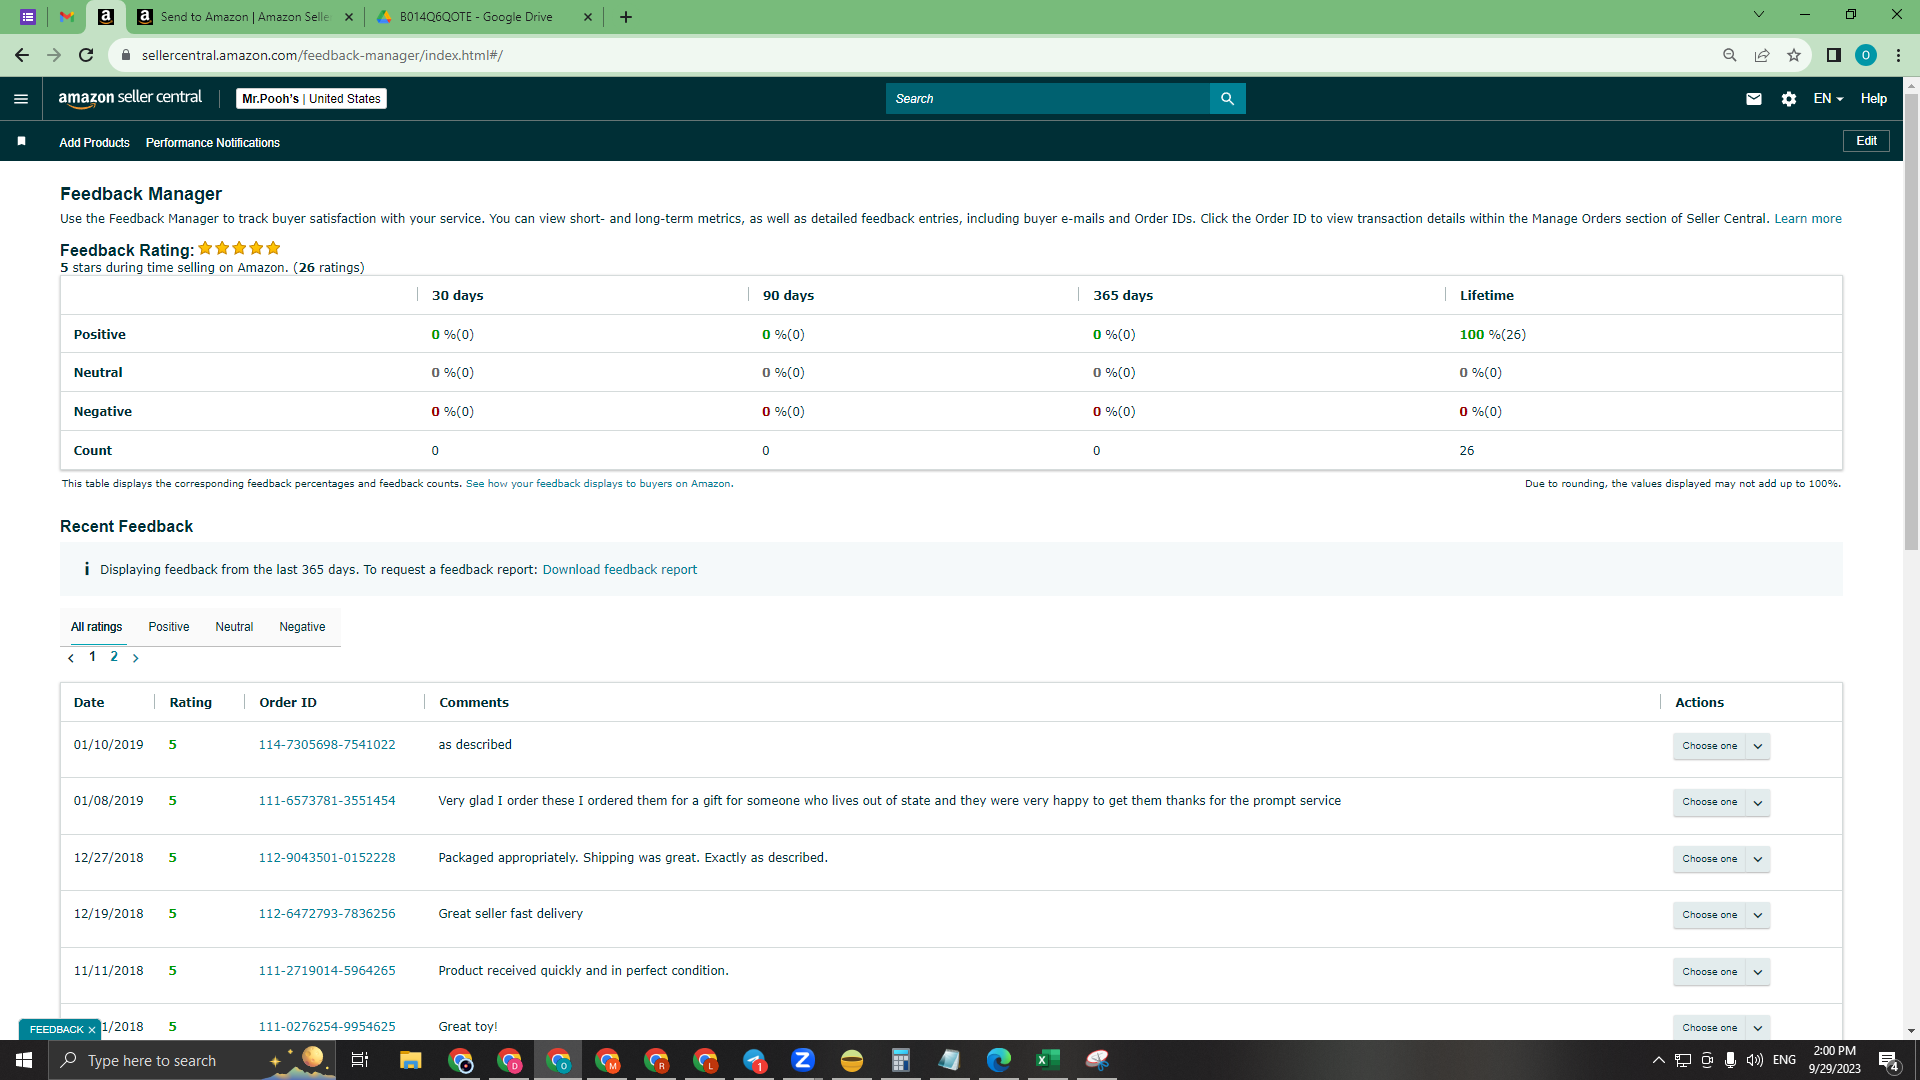This screenshot has height=1080, width=1920.
Task: Go to feedback page 2
Action: (114, 657)
